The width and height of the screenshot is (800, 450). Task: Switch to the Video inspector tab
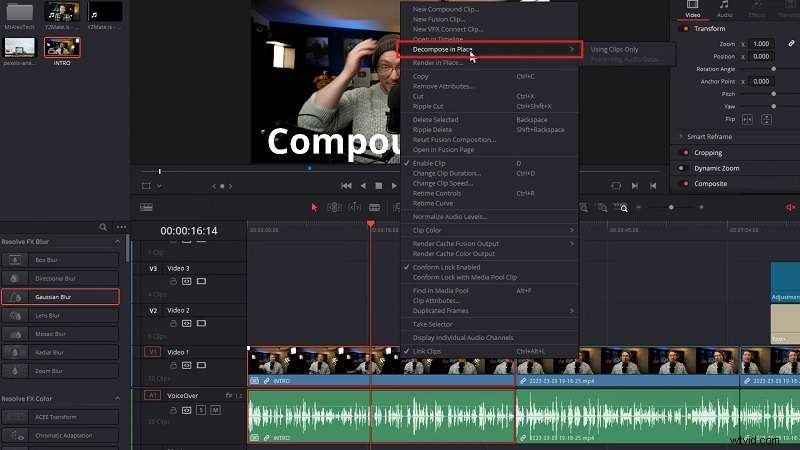pos(692,9)
